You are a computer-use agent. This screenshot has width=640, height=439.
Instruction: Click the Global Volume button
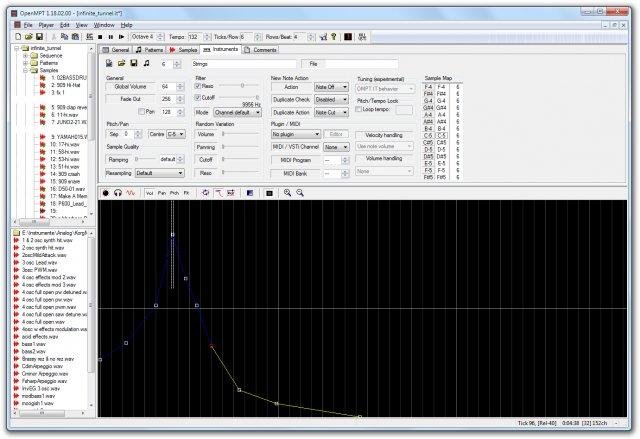point(129,87)
